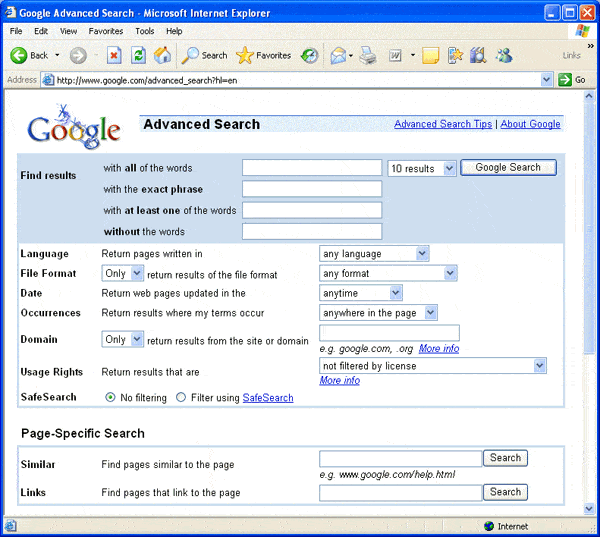
Task: Open Domain Only dropdown
Action: point(123,339)
